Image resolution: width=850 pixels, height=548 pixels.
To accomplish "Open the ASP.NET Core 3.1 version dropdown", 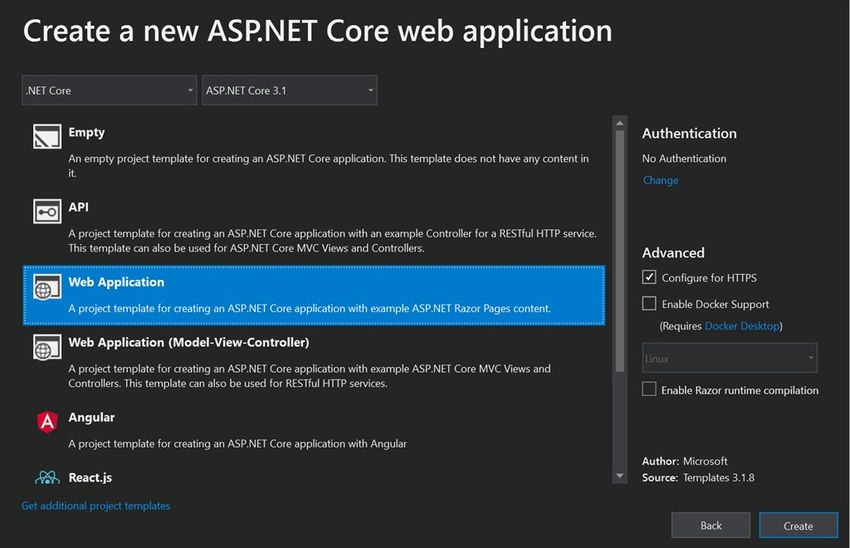I will (x=289, y=90).
